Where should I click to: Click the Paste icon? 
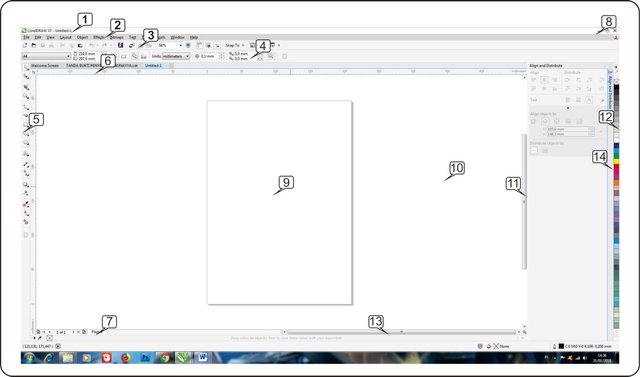click(80, 45)
